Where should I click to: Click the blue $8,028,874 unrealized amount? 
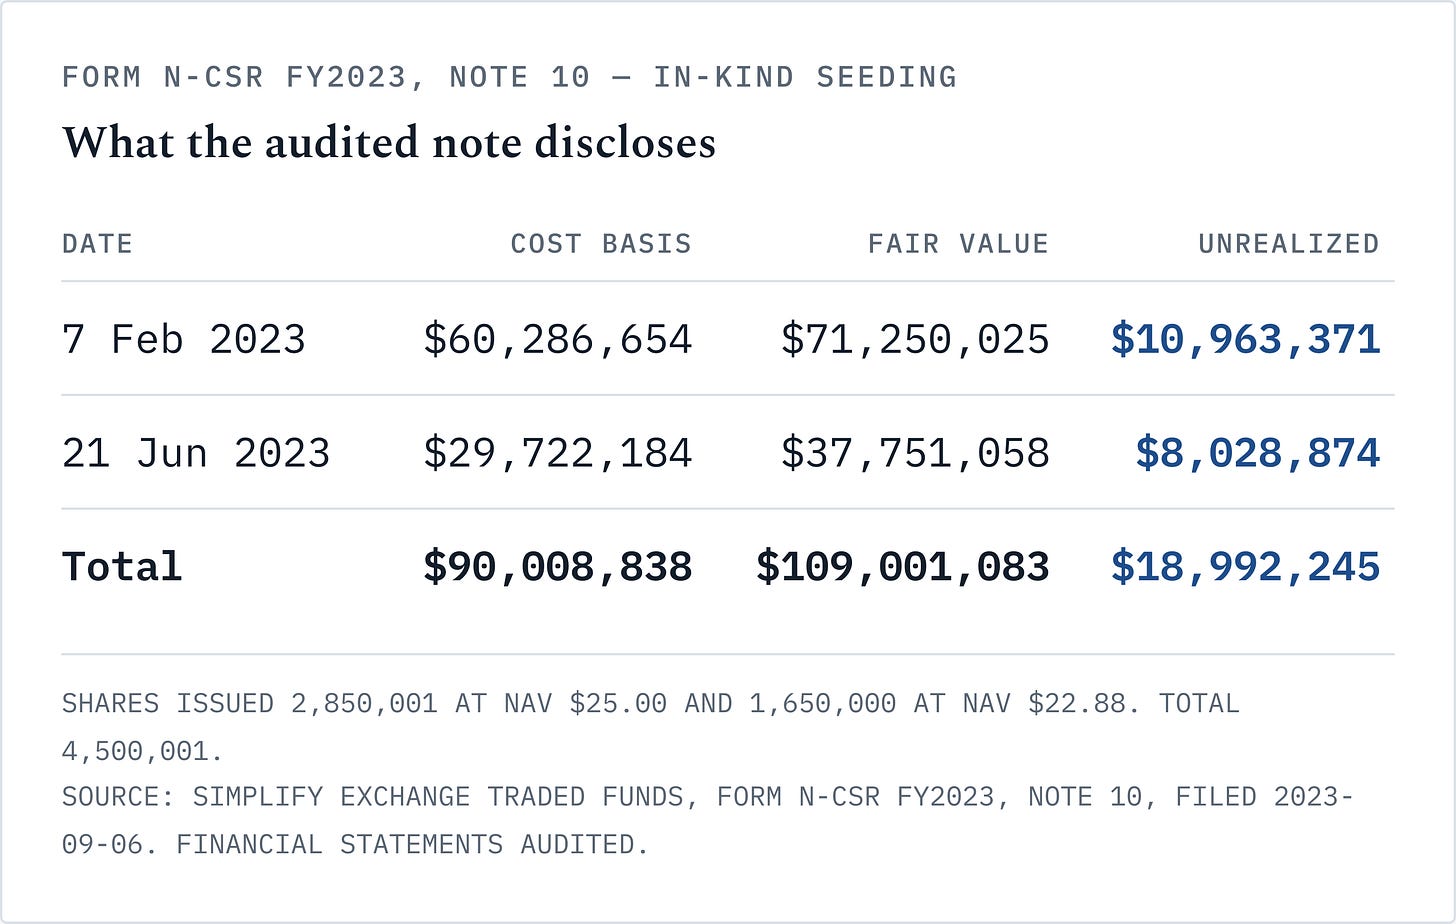(1258, 453)
